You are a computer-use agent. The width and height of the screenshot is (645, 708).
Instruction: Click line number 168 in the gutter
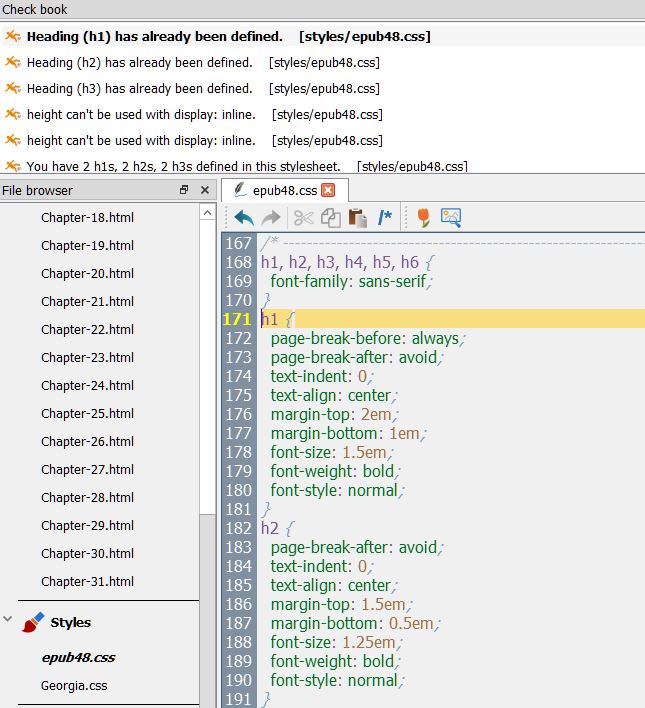pos(238,262)
